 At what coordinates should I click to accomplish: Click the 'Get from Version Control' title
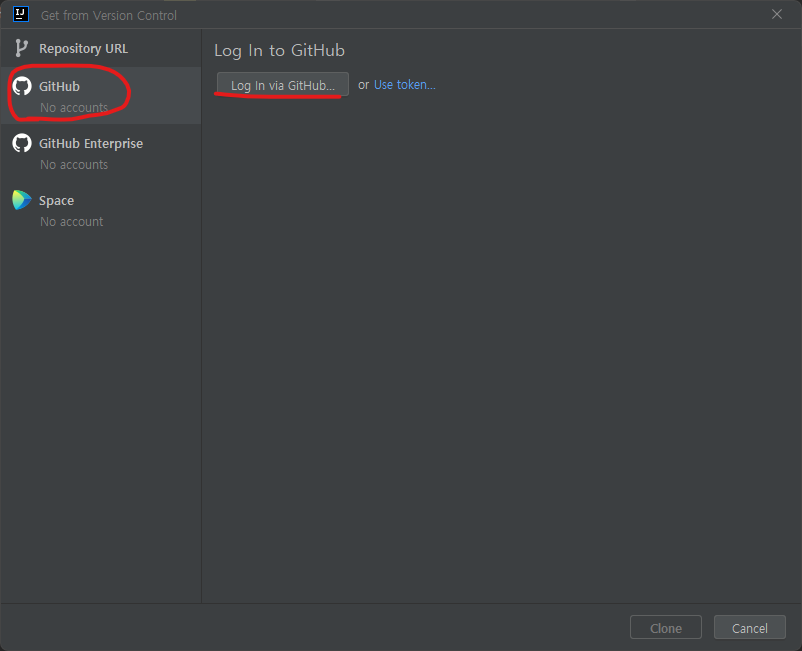click(108, 15)
